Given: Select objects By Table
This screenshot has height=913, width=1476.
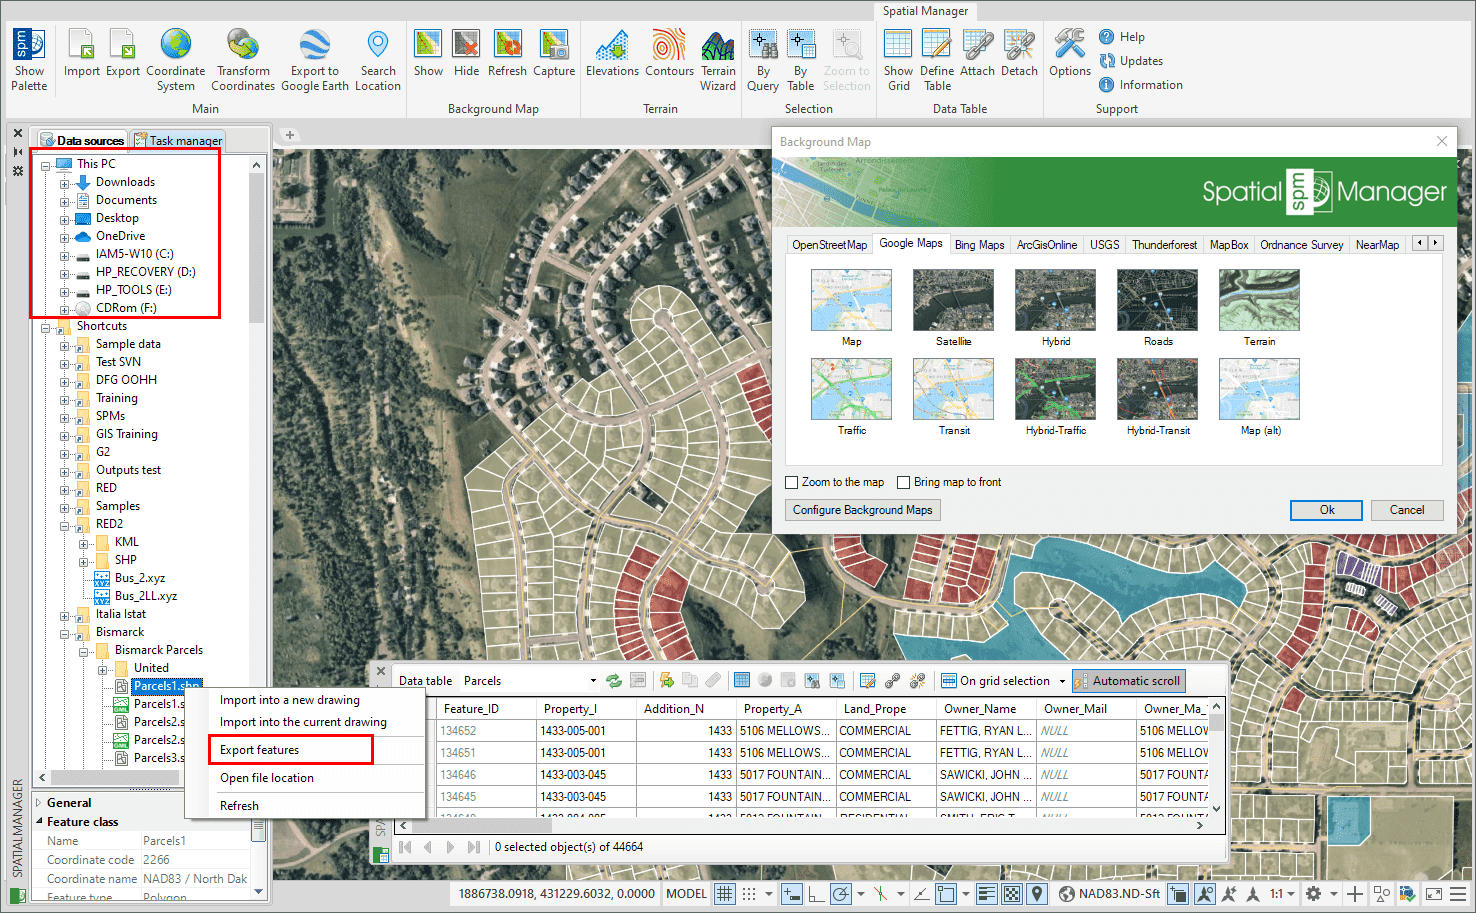Looking at the screenshot, I should tap(801, 60).
